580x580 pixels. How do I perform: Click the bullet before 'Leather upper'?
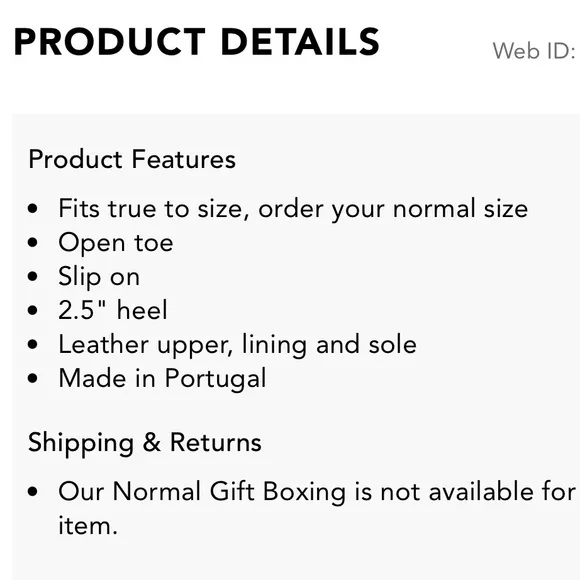[x=33, y=344]
